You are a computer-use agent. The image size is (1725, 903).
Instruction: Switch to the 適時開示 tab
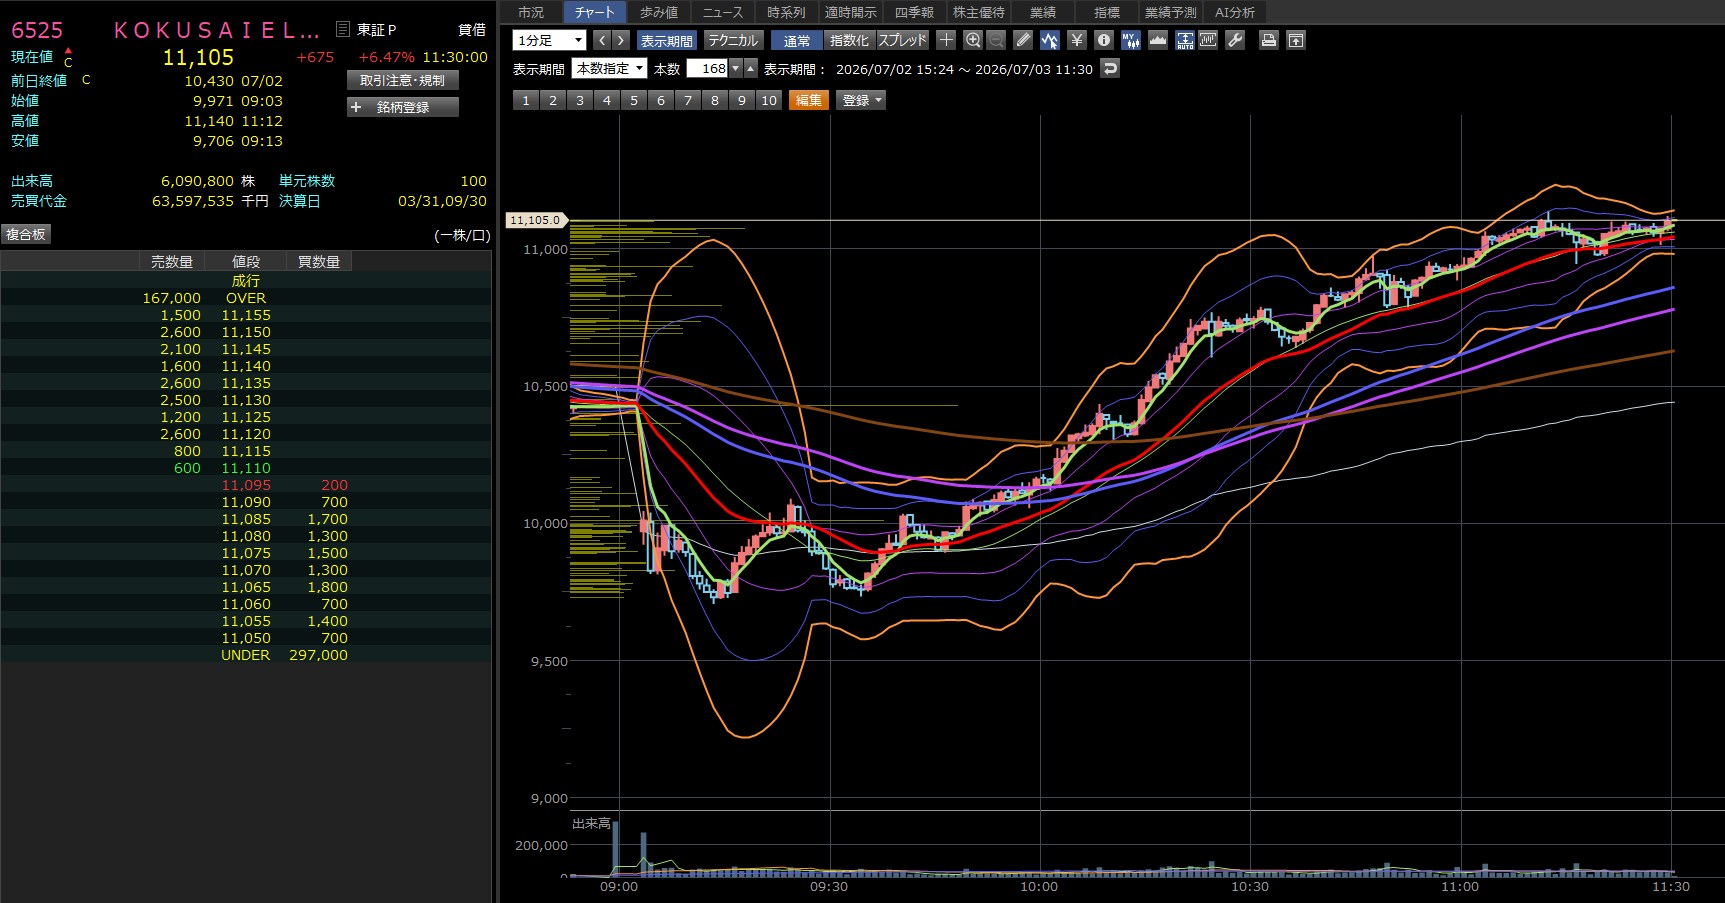(850, 12)
